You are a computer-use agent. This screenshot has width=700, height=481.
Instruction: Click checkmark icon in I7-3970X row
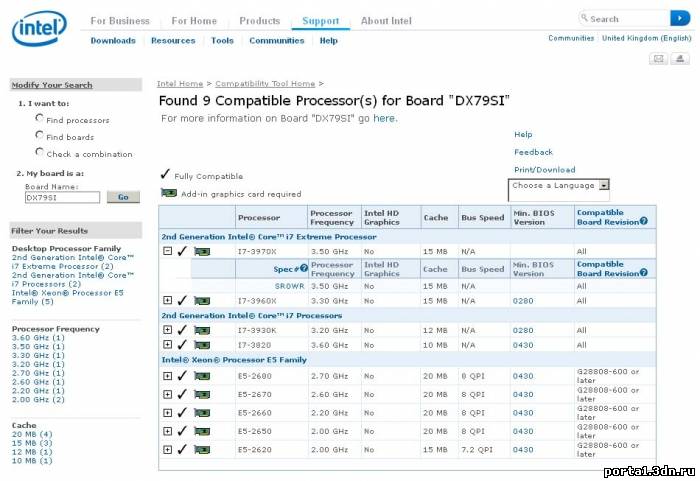[x=182, y=251]
